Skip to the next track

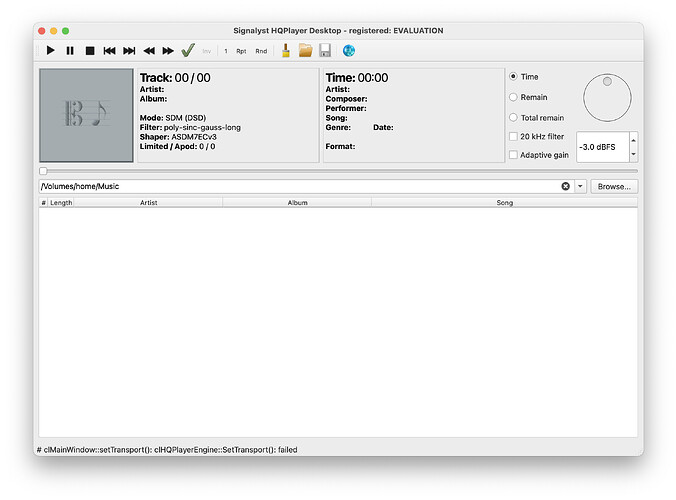coord(129,51)
